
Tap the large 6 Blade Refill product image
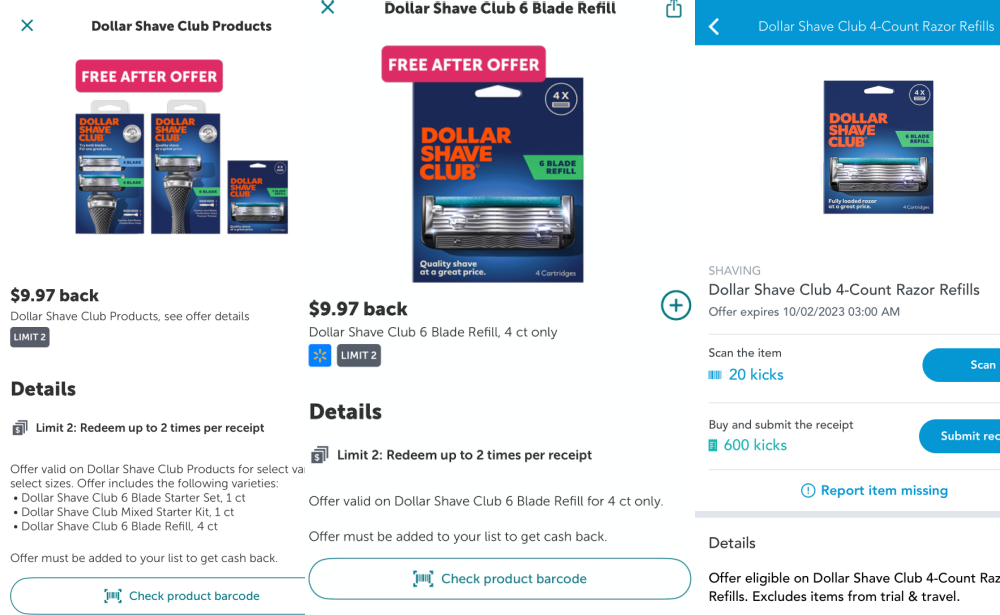tap(497, 180)
